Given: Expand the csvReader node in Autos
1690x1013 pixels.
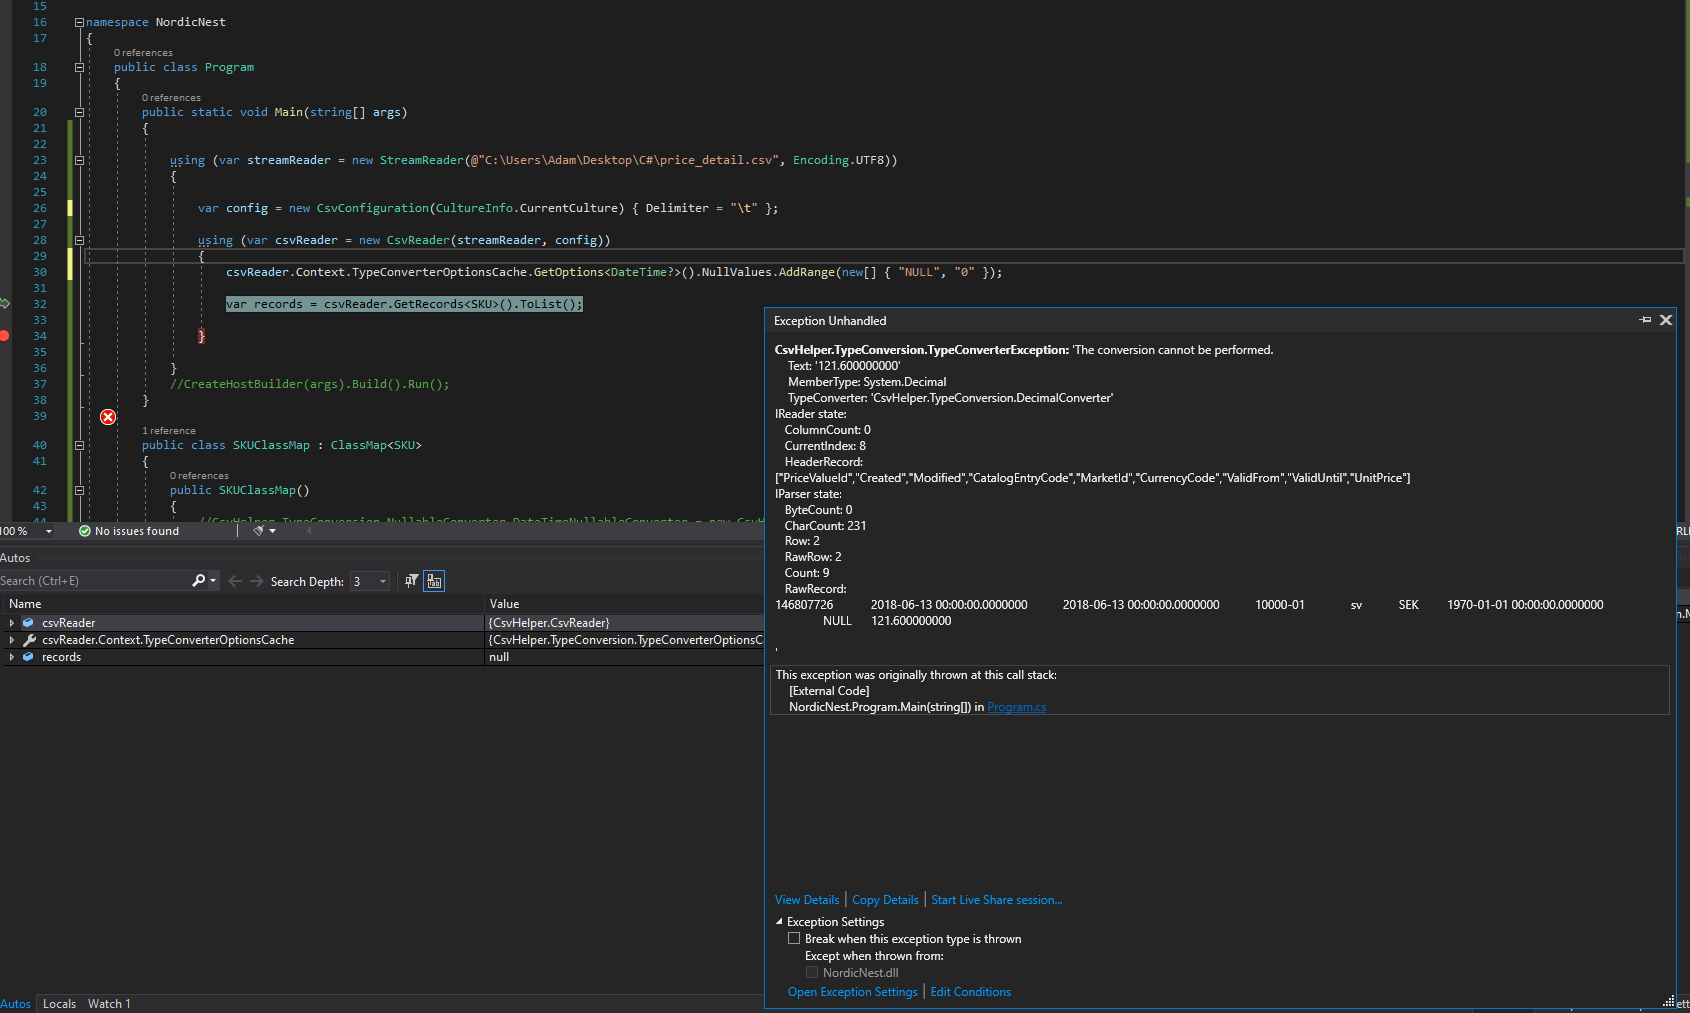Looking at the screenshot, I should (x=11, y=622).
